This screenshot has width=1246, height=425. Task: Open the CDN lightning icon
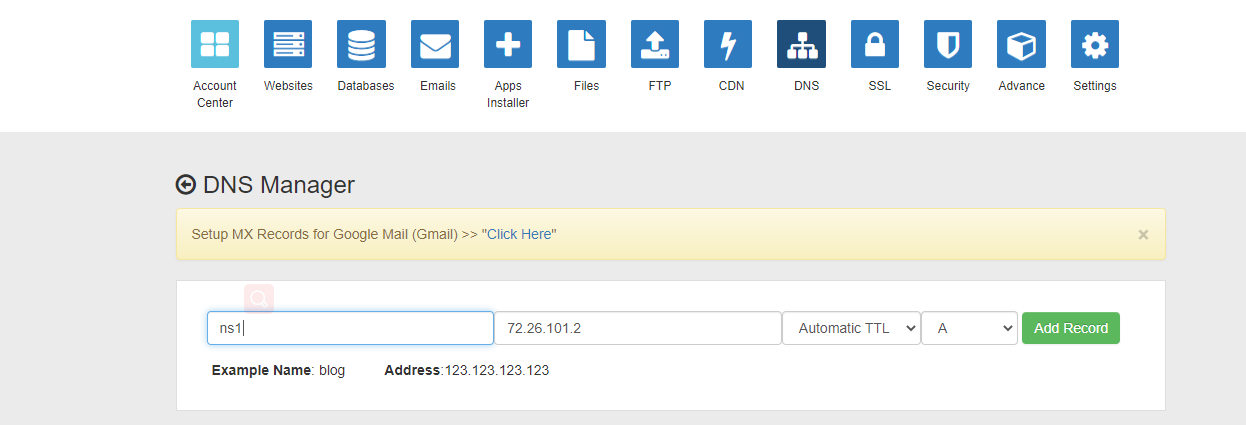728,44
